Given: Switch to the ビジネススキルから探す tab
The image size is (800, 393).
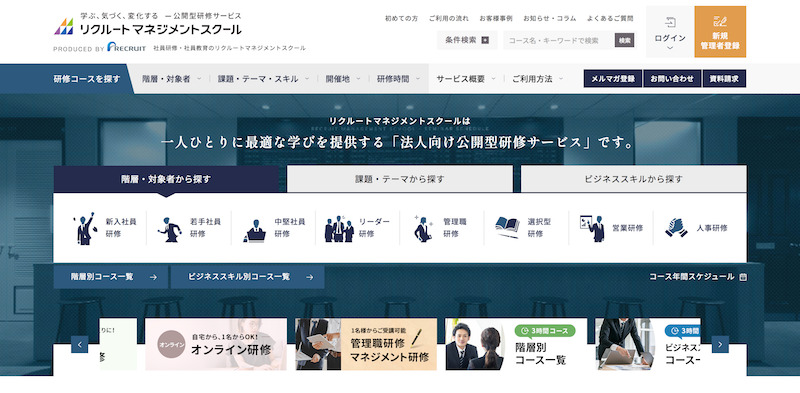Looking at the screenshot, I should coord(633,179).
